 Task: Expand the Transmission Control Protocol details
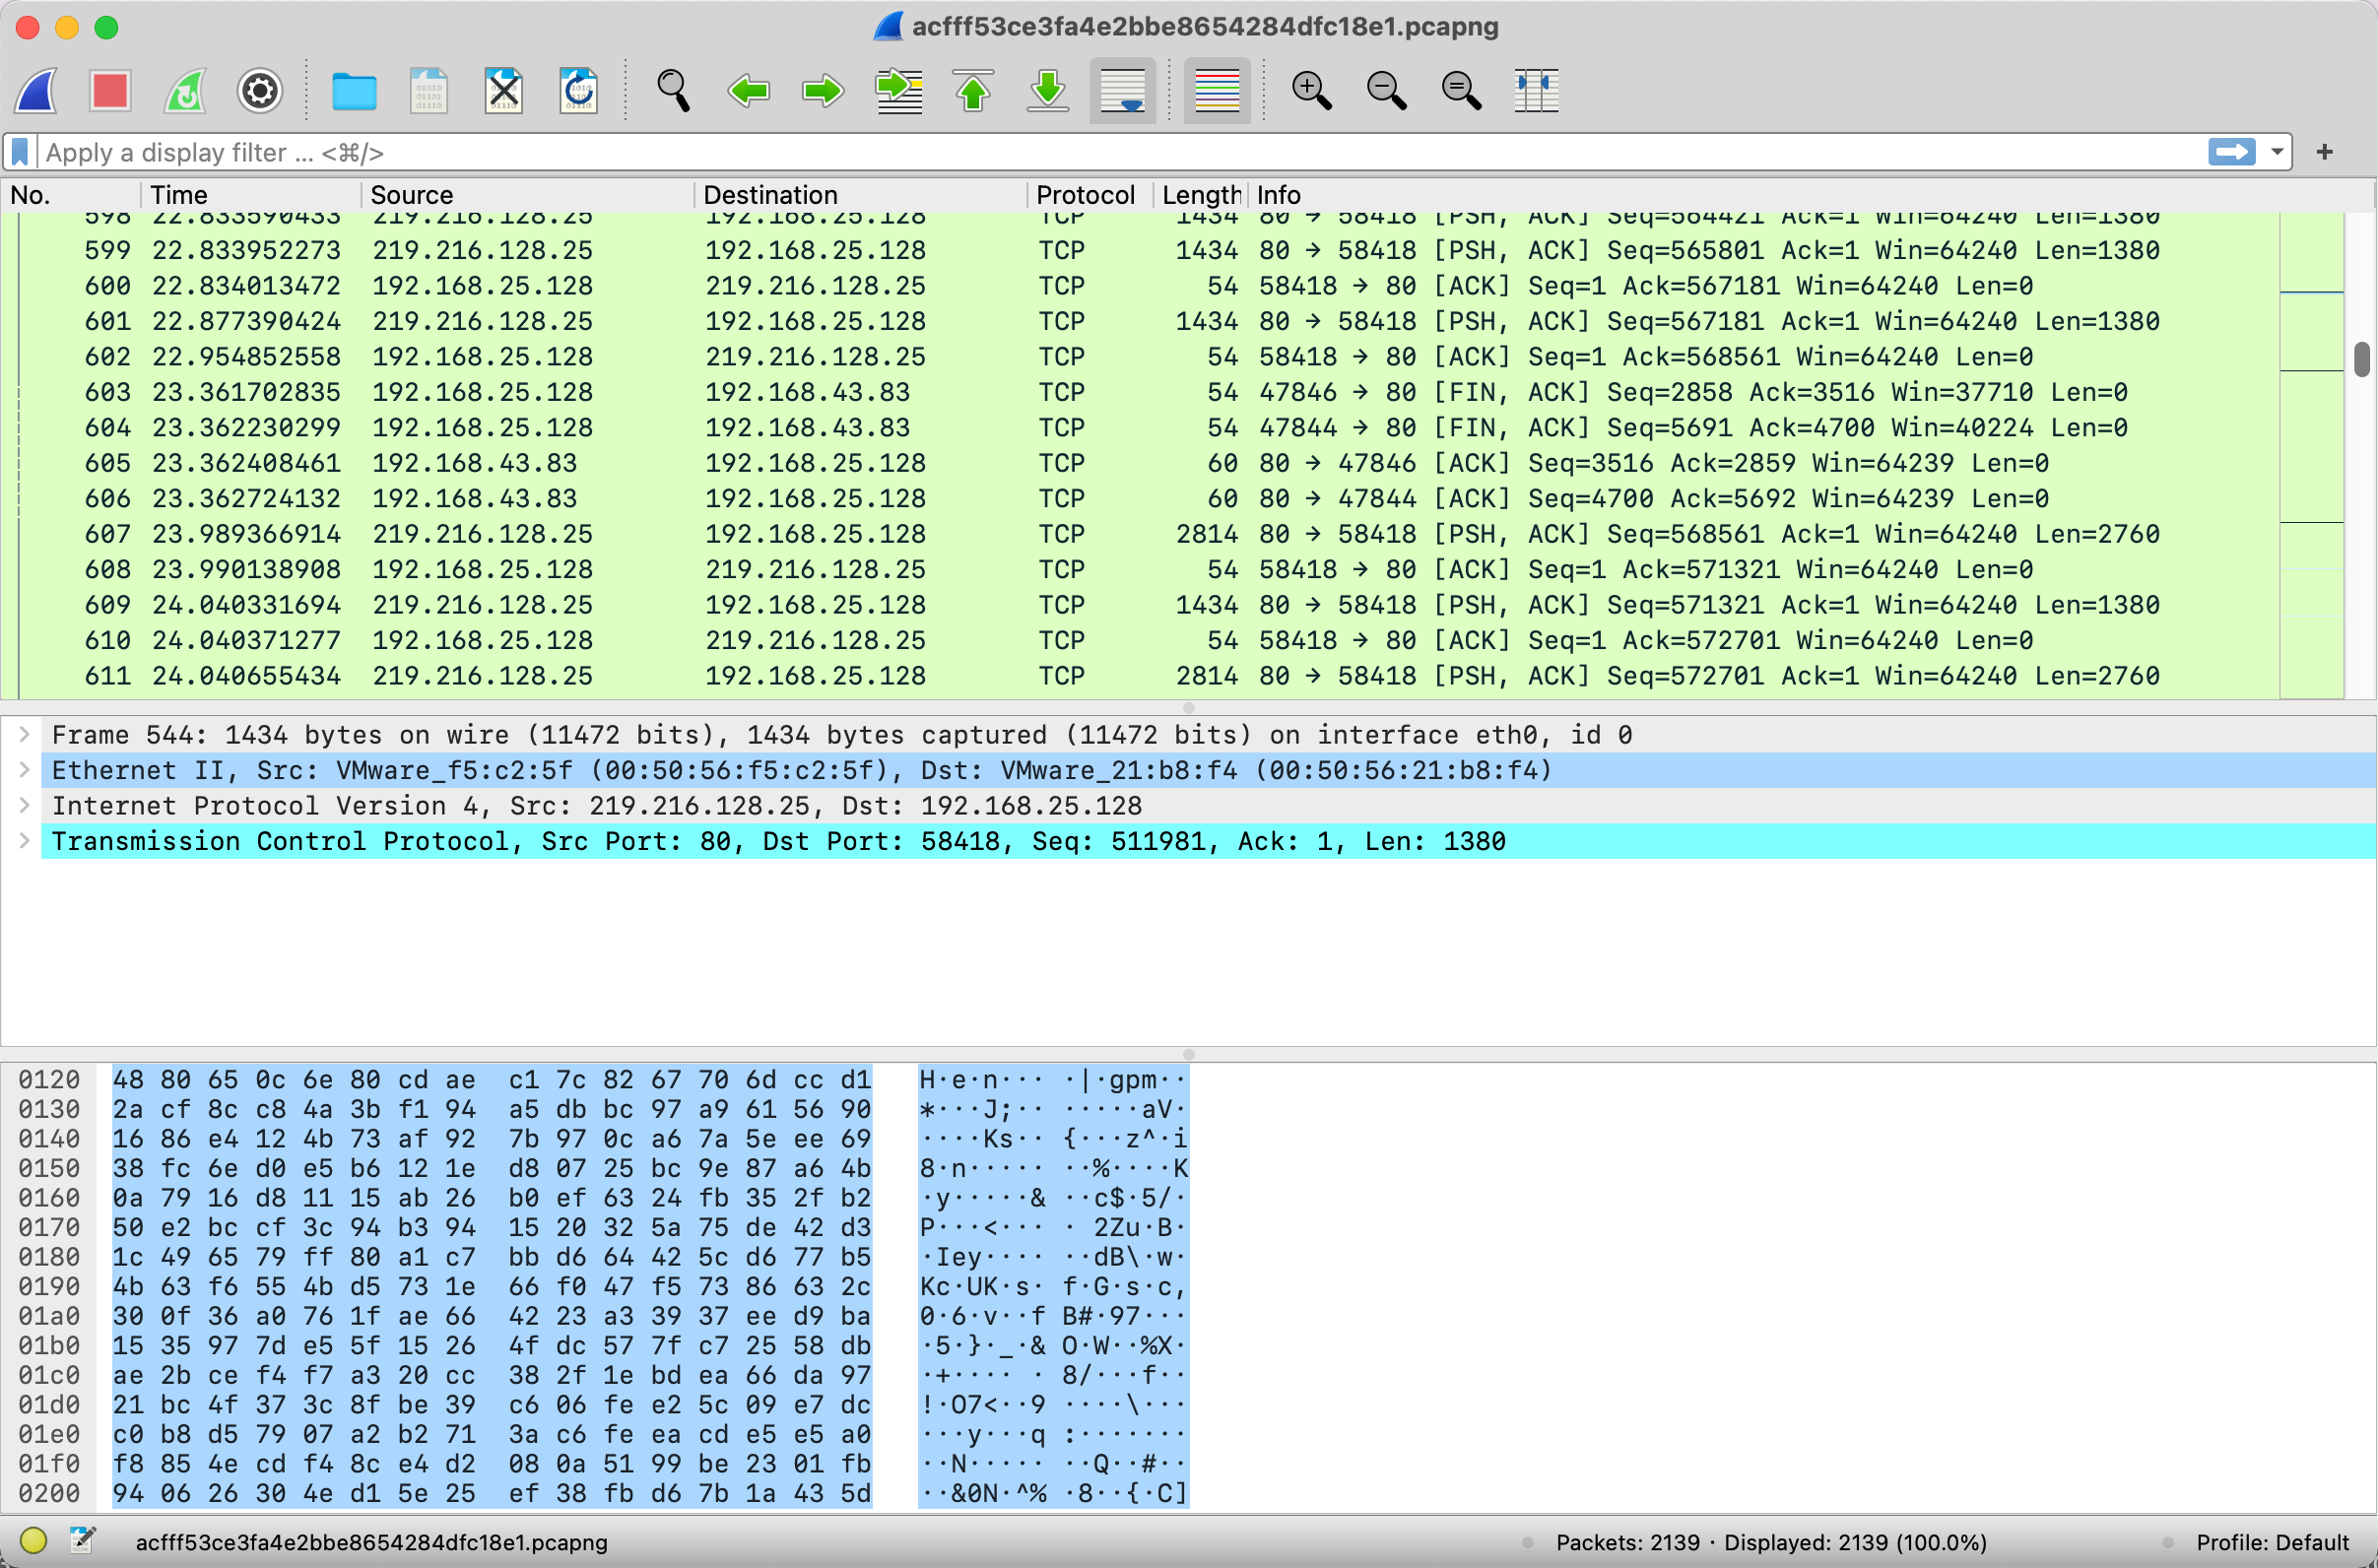(25, 841)
